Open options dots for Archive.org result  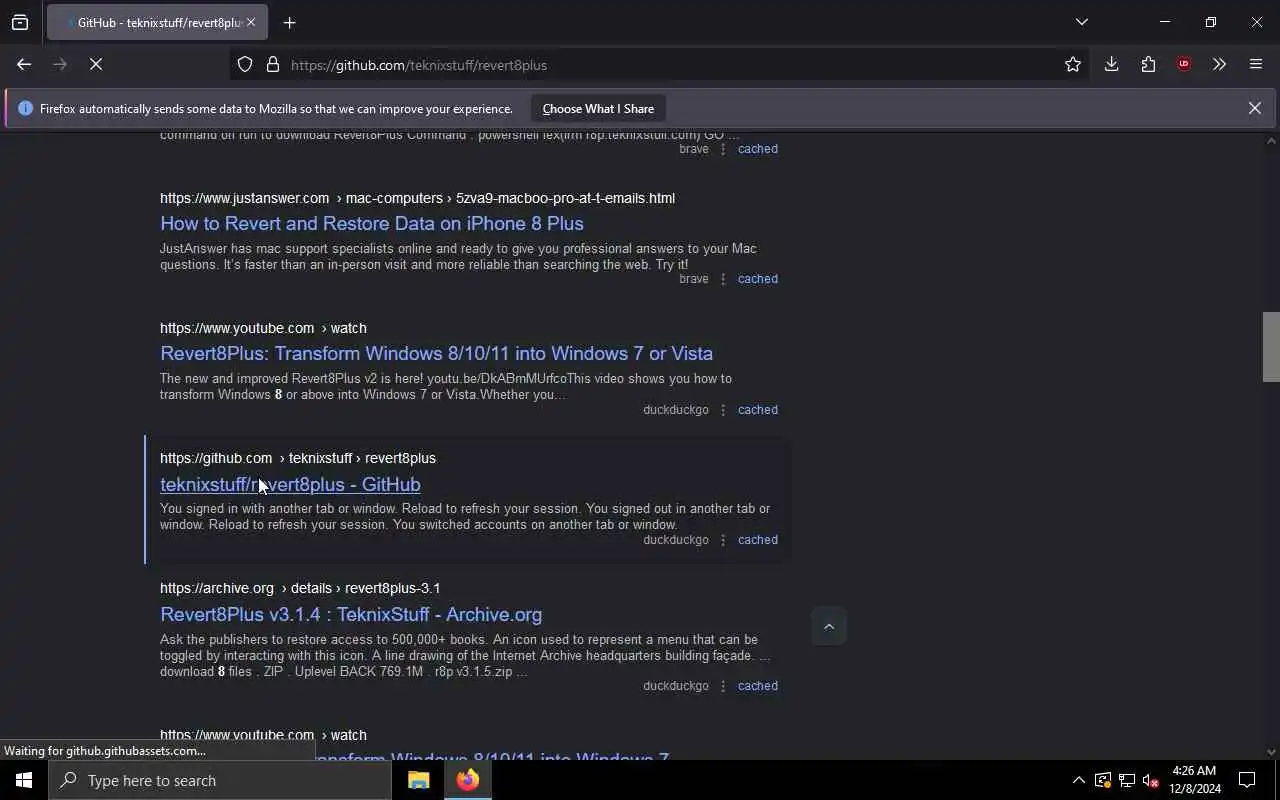tap(723, 686)
